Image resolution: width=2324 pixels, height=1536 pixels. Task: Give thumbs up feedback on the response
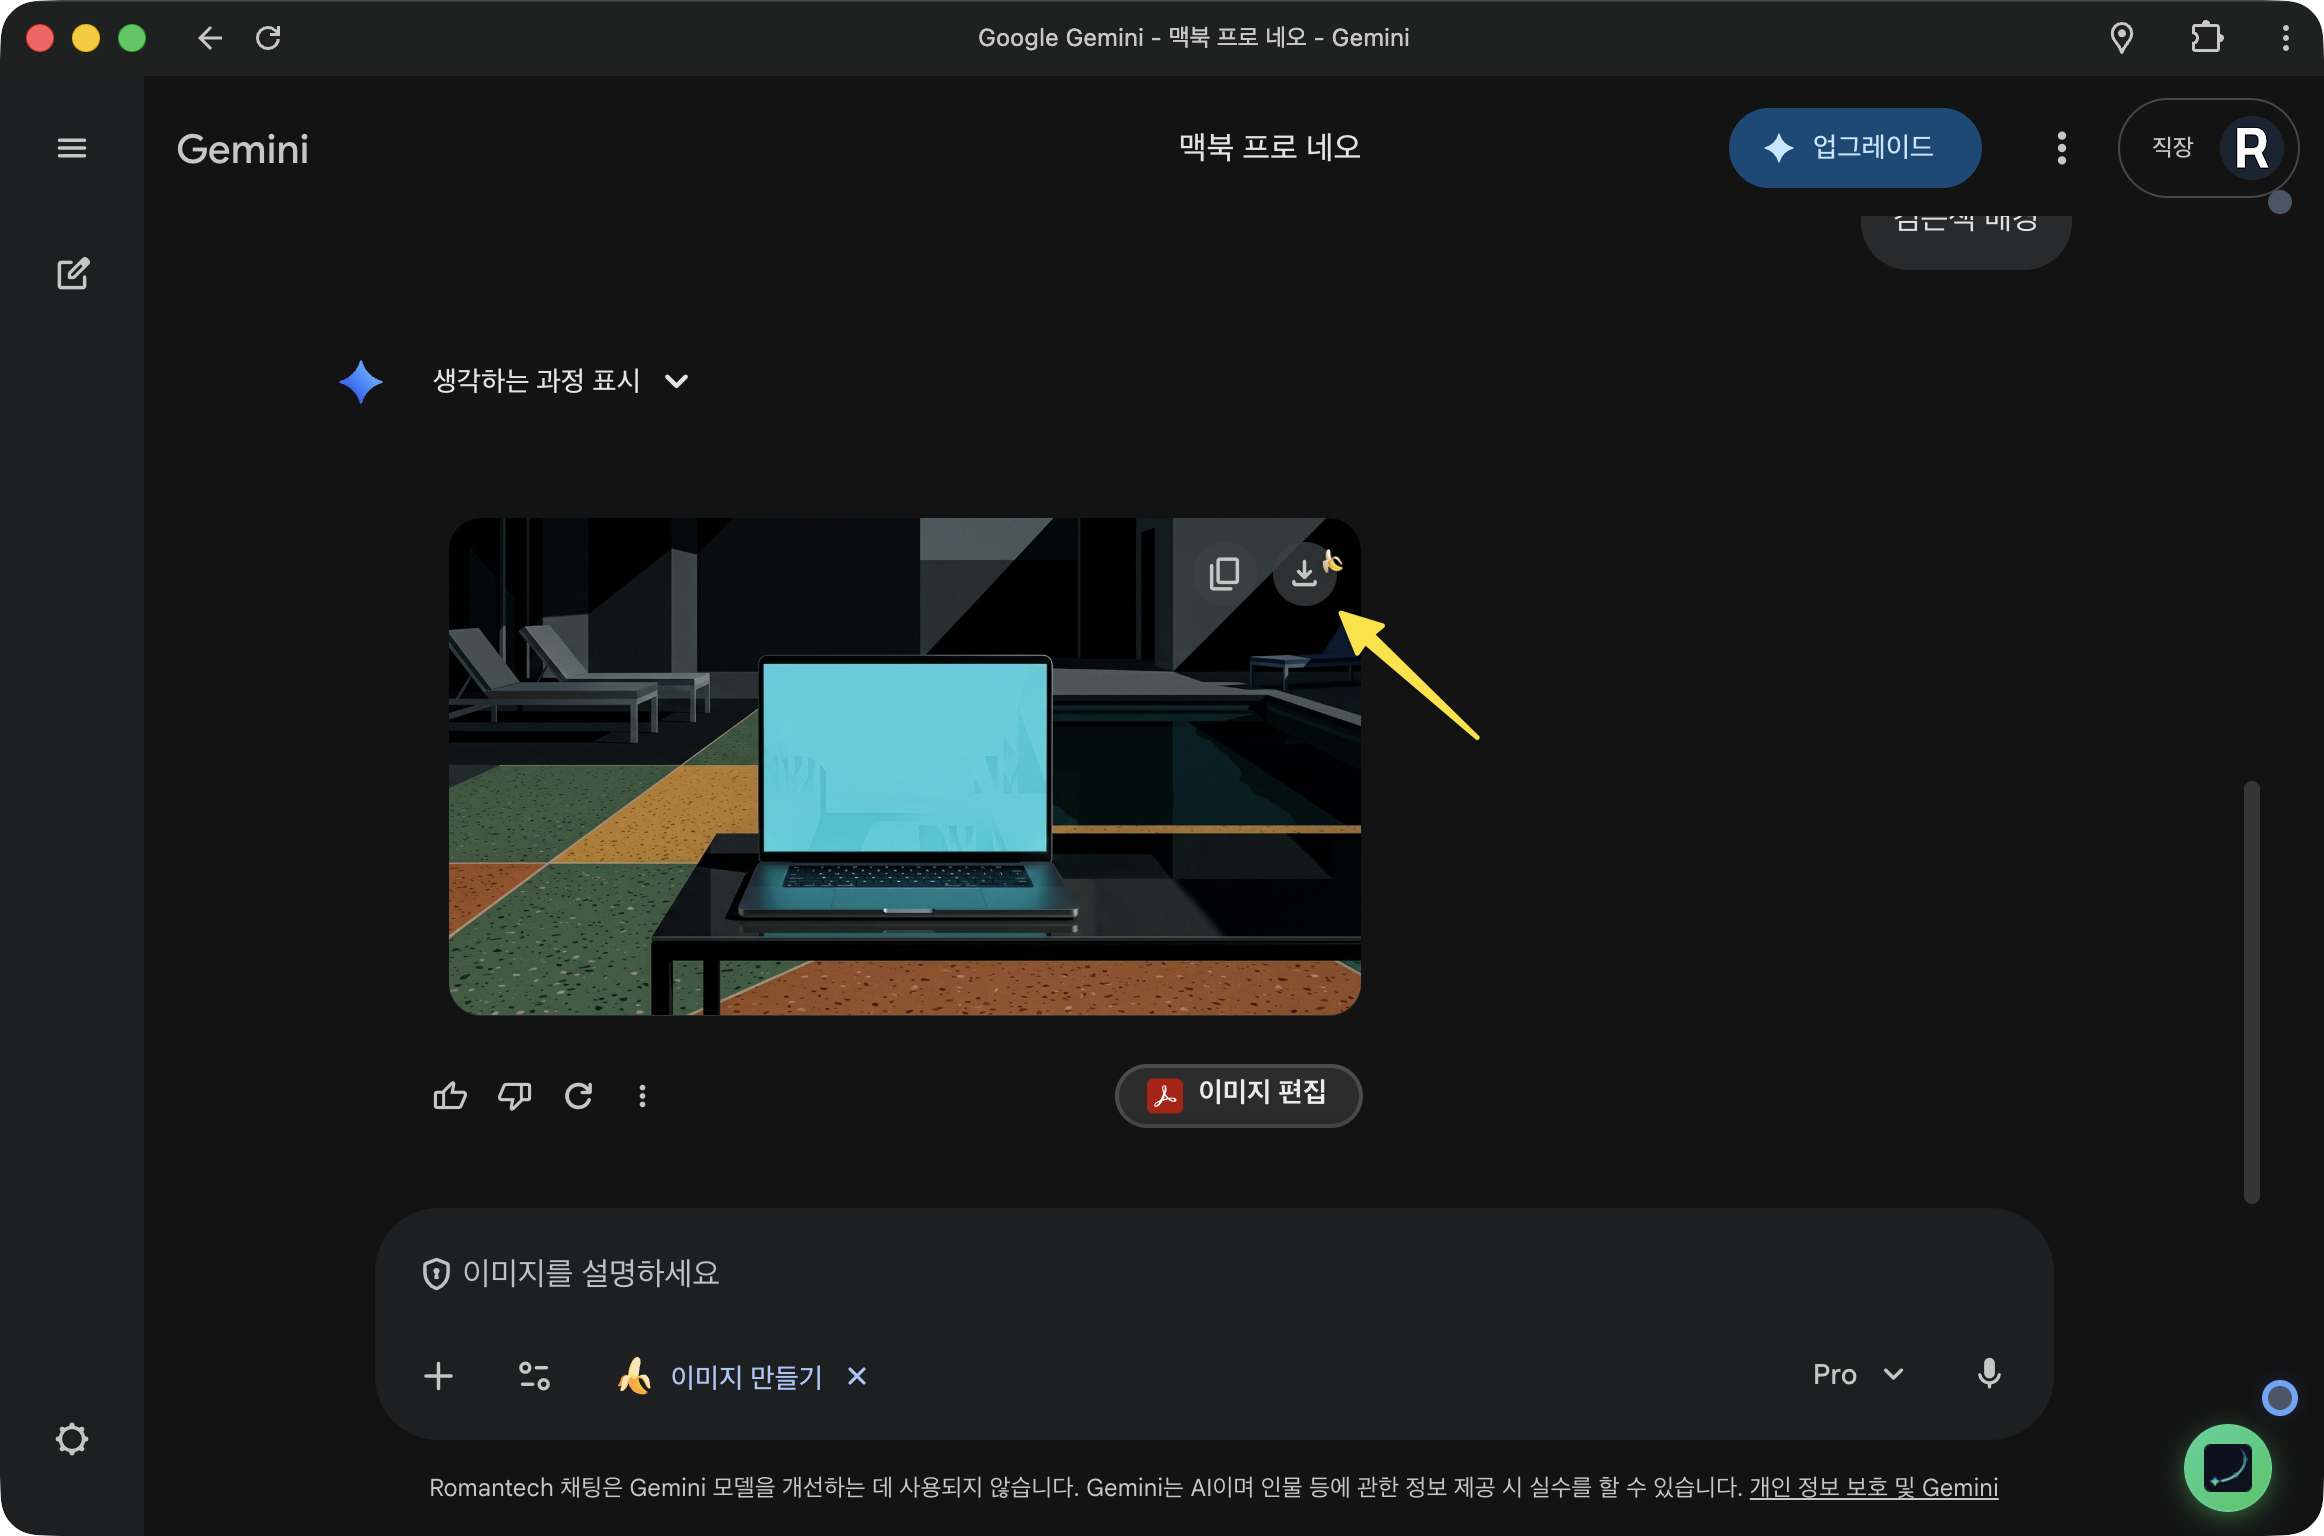[x=450, y=1096]
